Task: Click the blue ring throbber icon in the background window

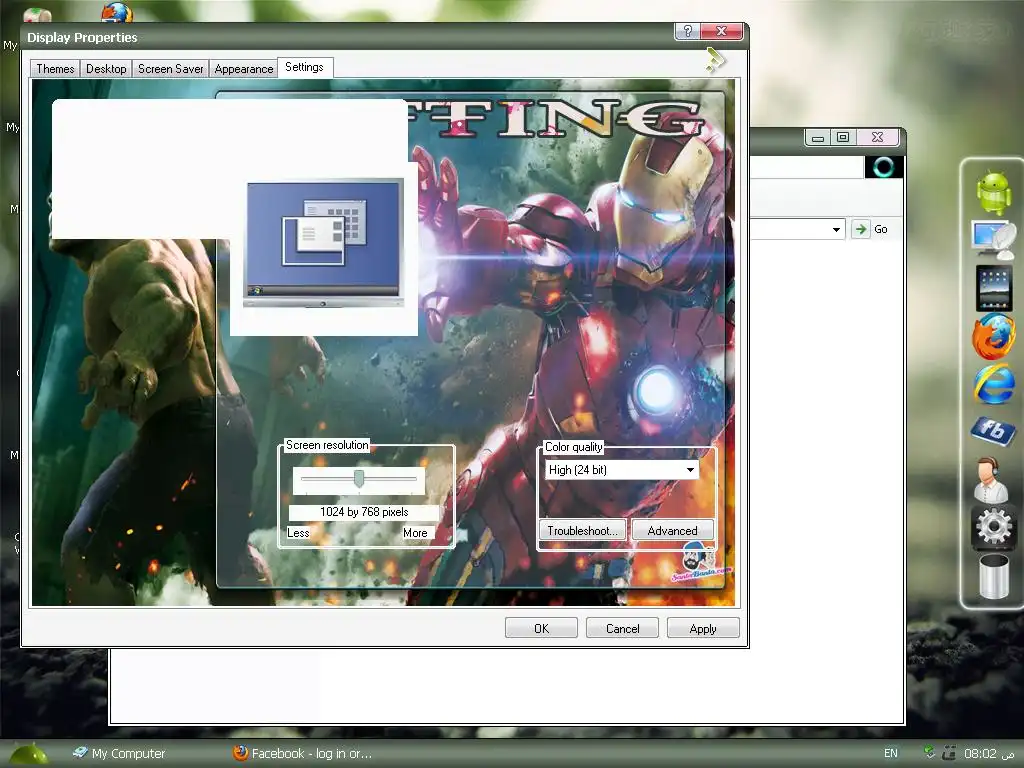Action: click(884, 167)
